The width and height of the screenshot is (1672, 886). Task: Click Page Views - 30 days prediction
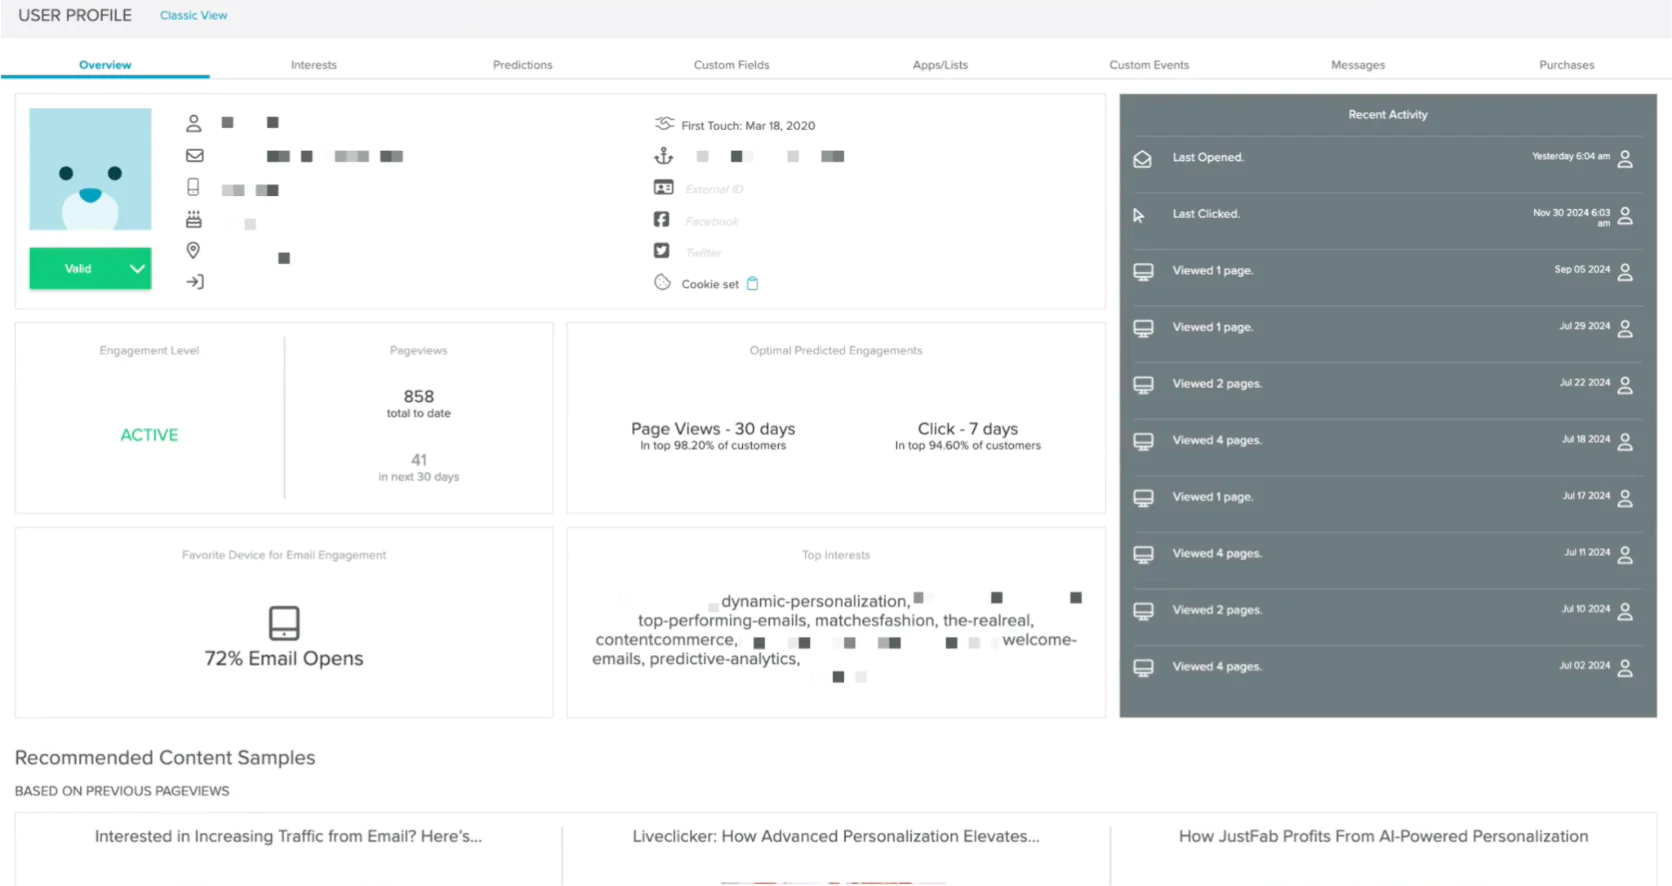(713, 429)
